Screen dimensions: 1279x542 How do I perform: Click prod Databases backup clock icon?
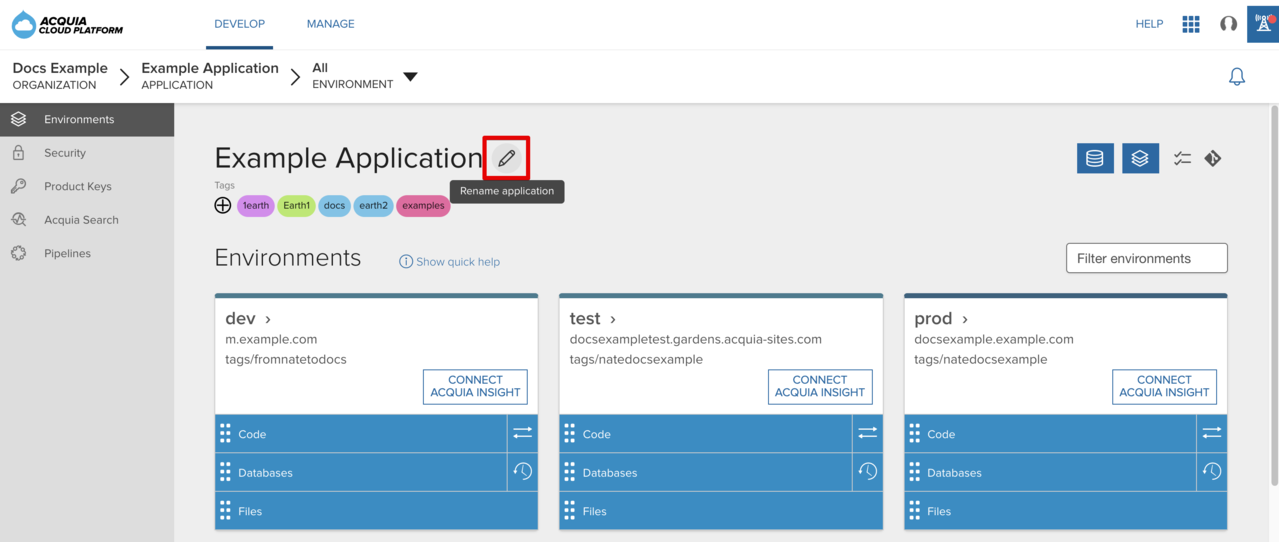(x=1212, y=472)
